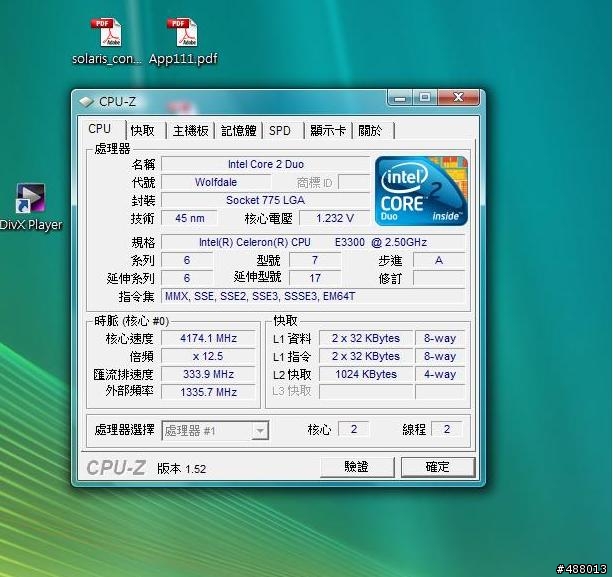This screenshot has height=577, width=613.
Task: Click the 核心 cores count value
Action: (354, 429)
